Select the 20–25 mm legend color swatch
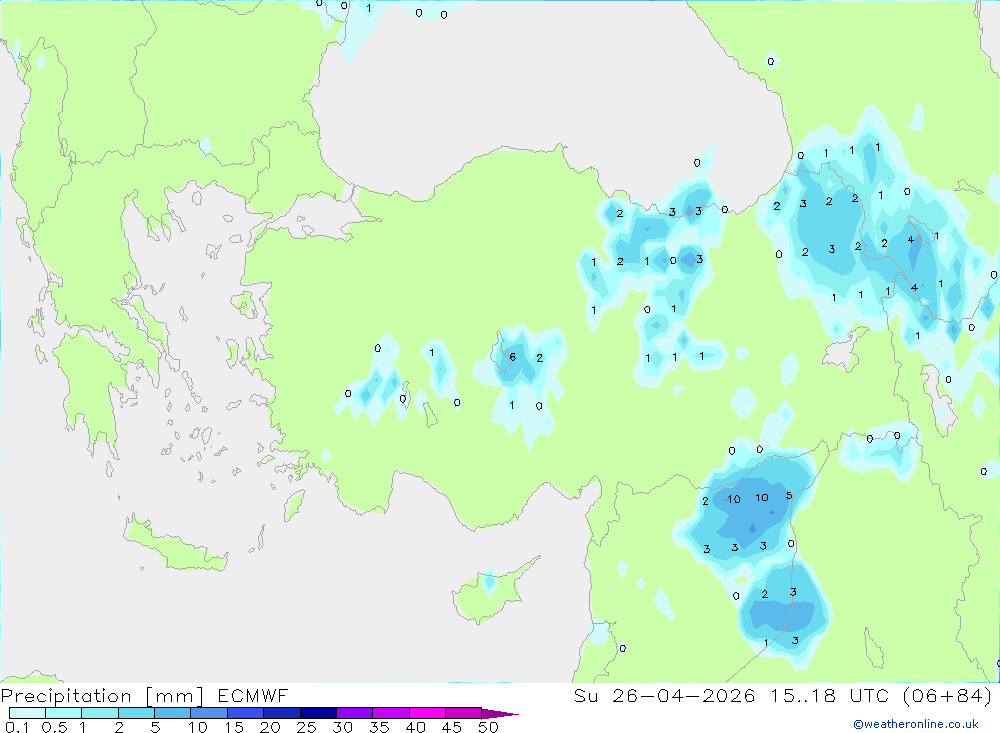The image size is (1000, 733). click(x=282, y=713)
